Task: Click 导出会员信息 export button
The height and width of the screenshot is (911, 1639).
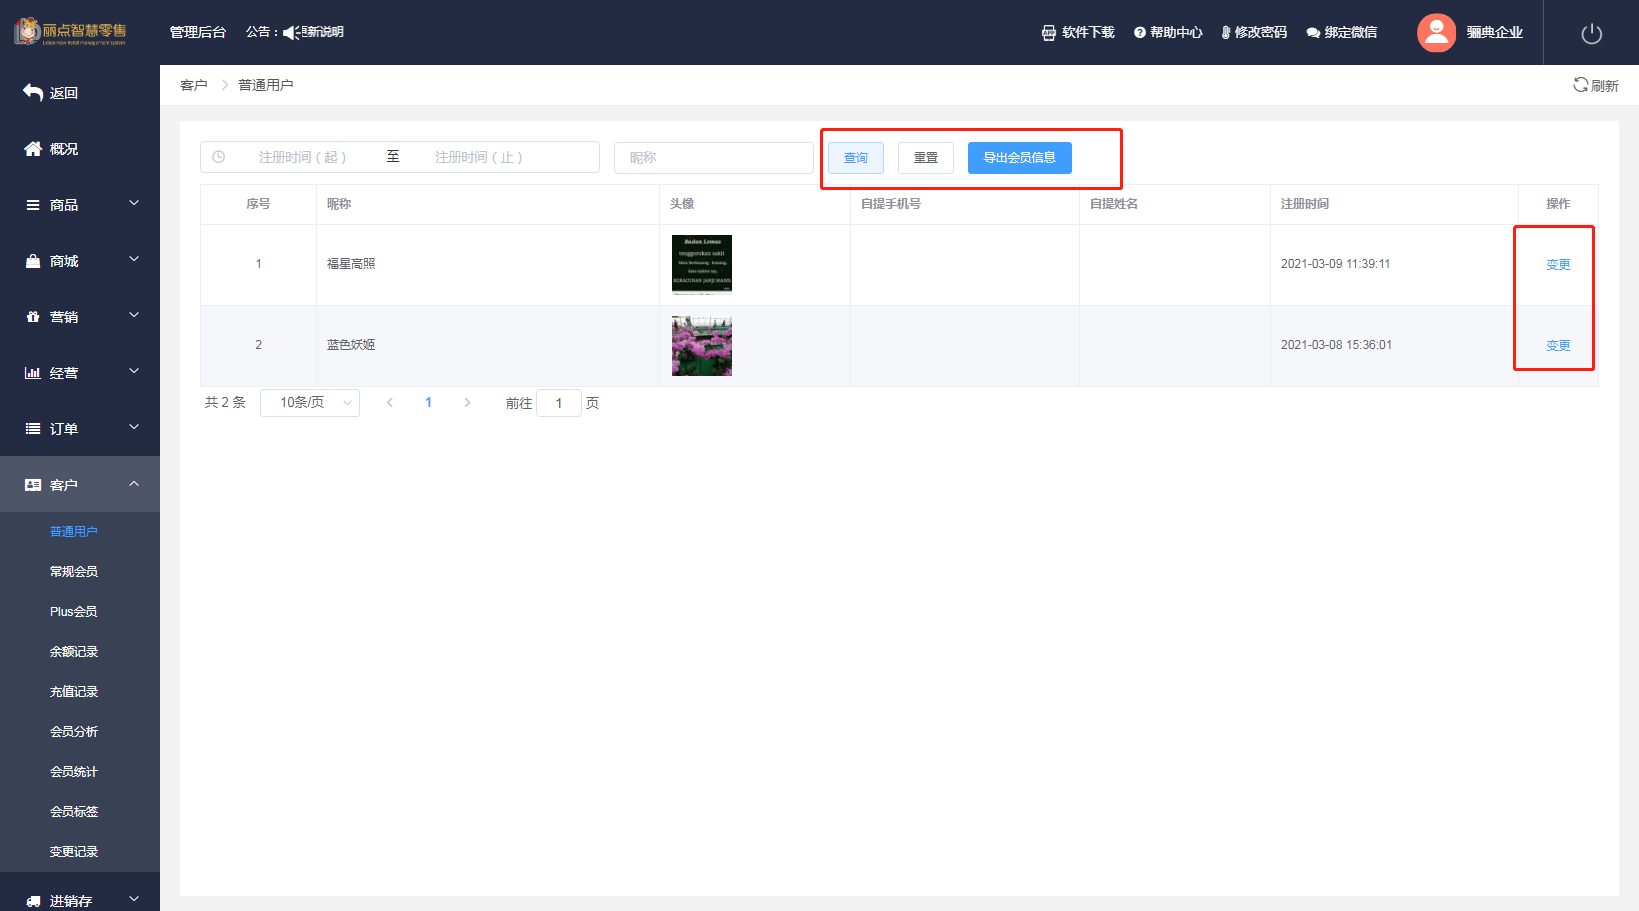Action: (1020, 158)
